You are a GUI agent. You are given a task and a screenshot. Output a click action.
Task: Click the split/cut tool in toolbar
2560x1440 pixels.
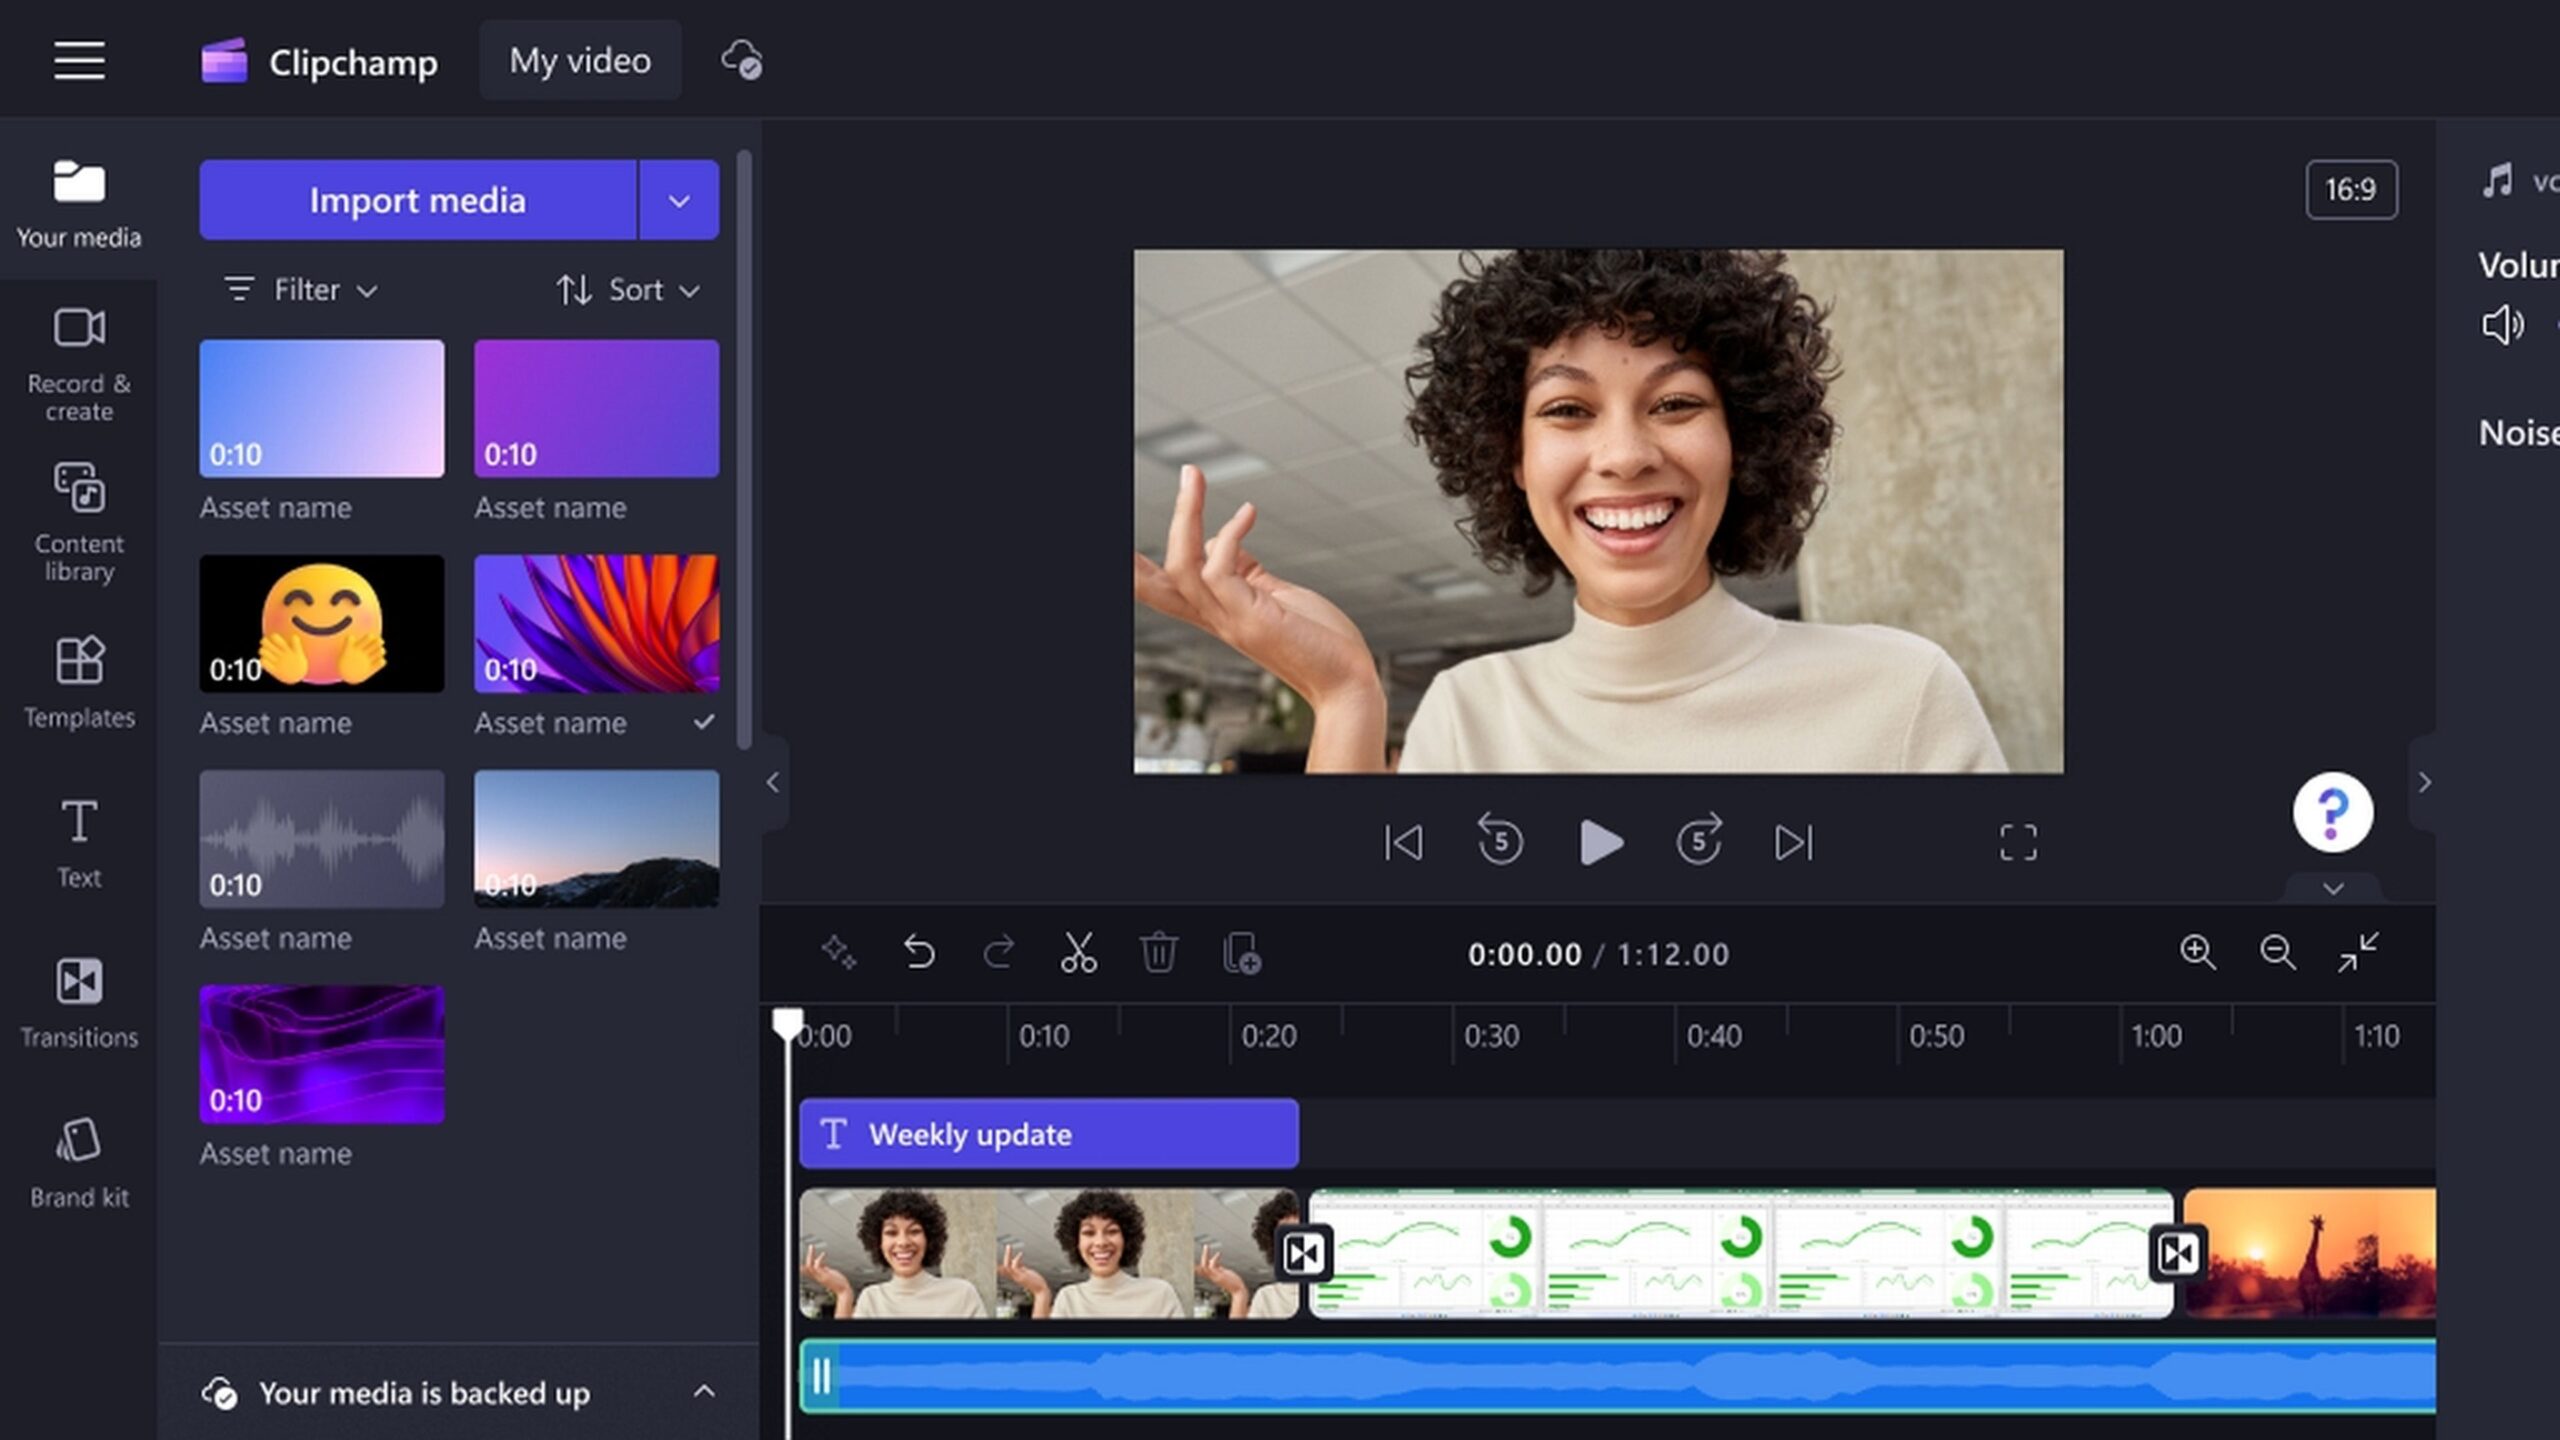point(1078,953)
